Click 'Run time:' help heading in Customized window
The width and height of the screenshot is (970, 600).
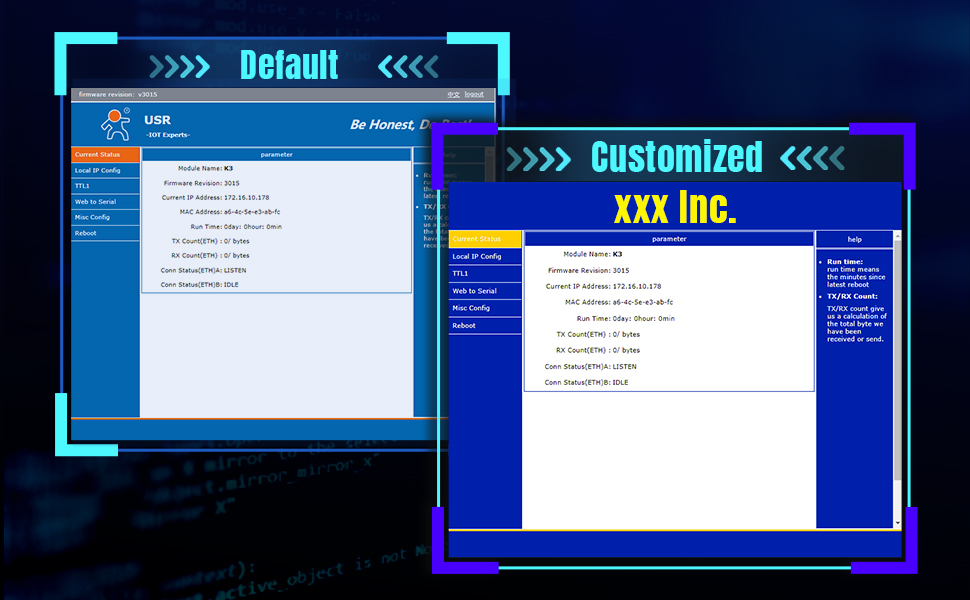pyautogui.click(x=844, y=262)
